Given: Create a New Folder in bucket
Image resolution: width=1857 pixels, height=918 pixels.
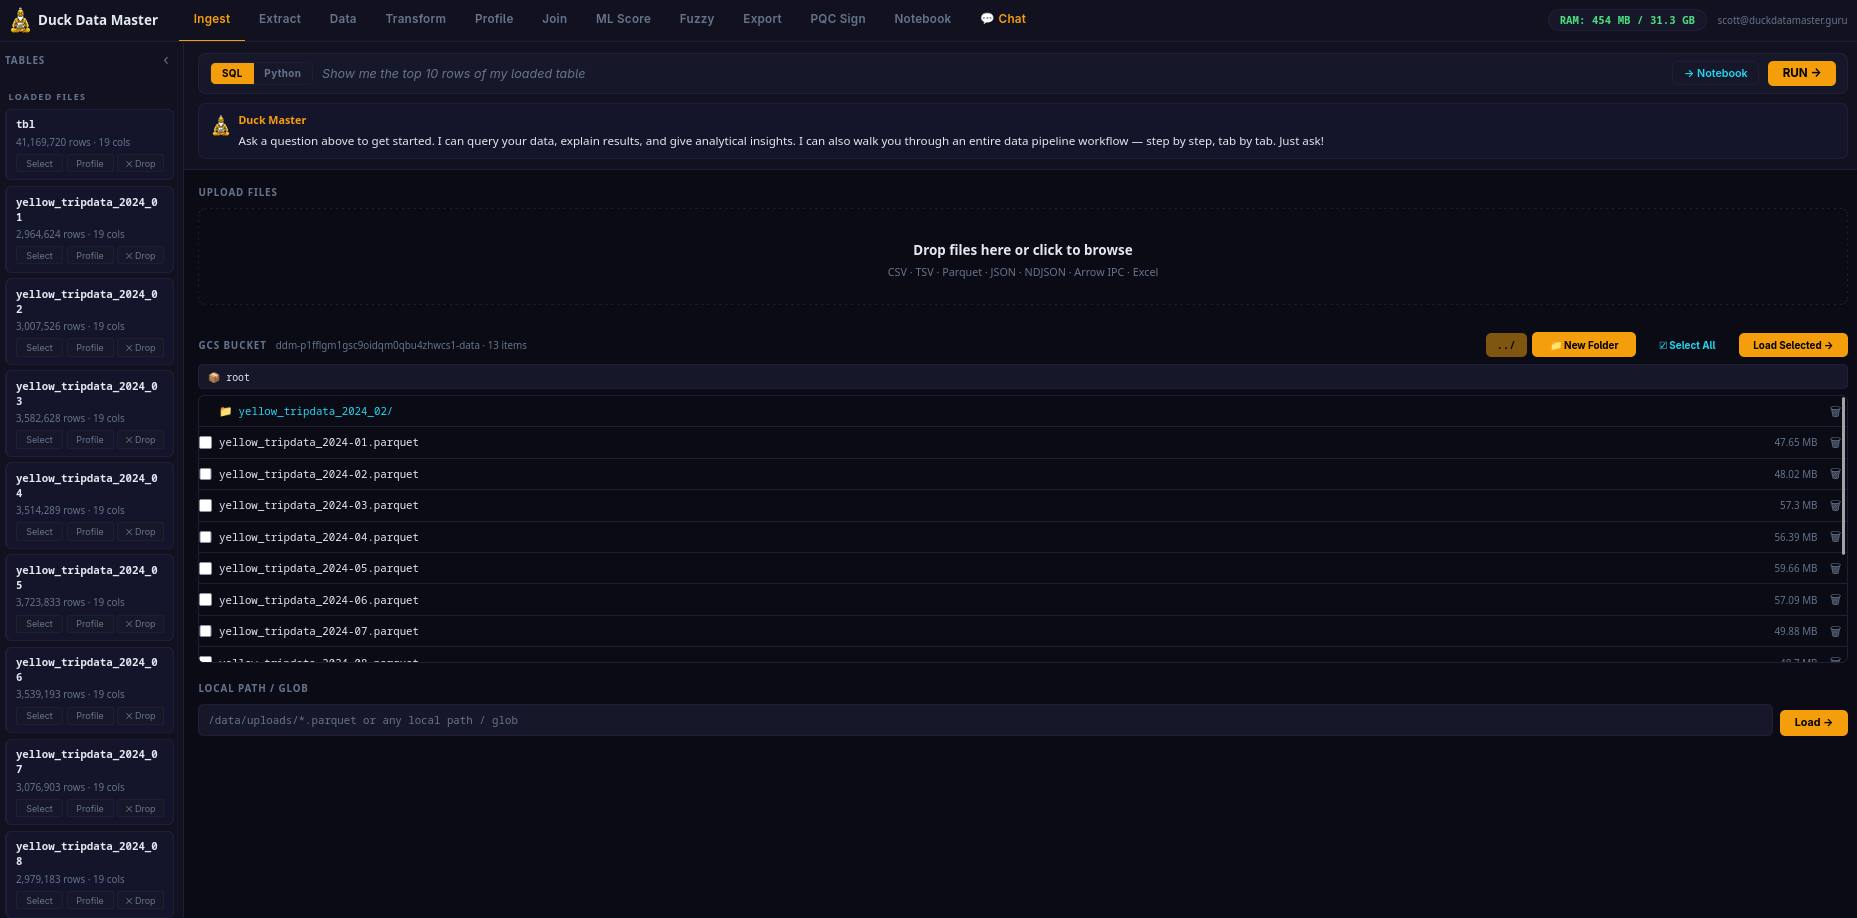Looking at the screenshot, I should click(x=1584, y=345).
